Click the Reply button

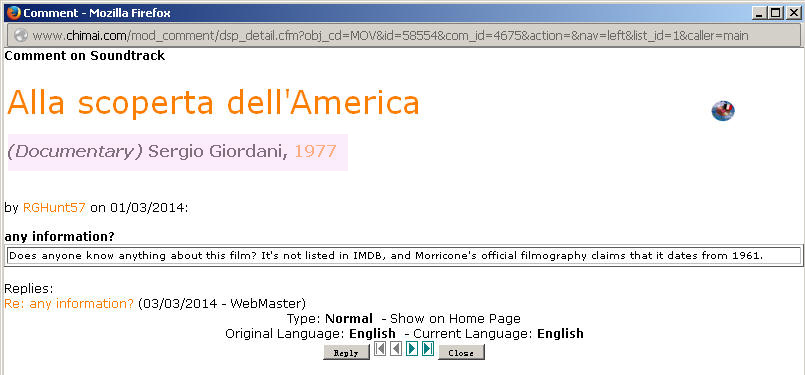346,352
